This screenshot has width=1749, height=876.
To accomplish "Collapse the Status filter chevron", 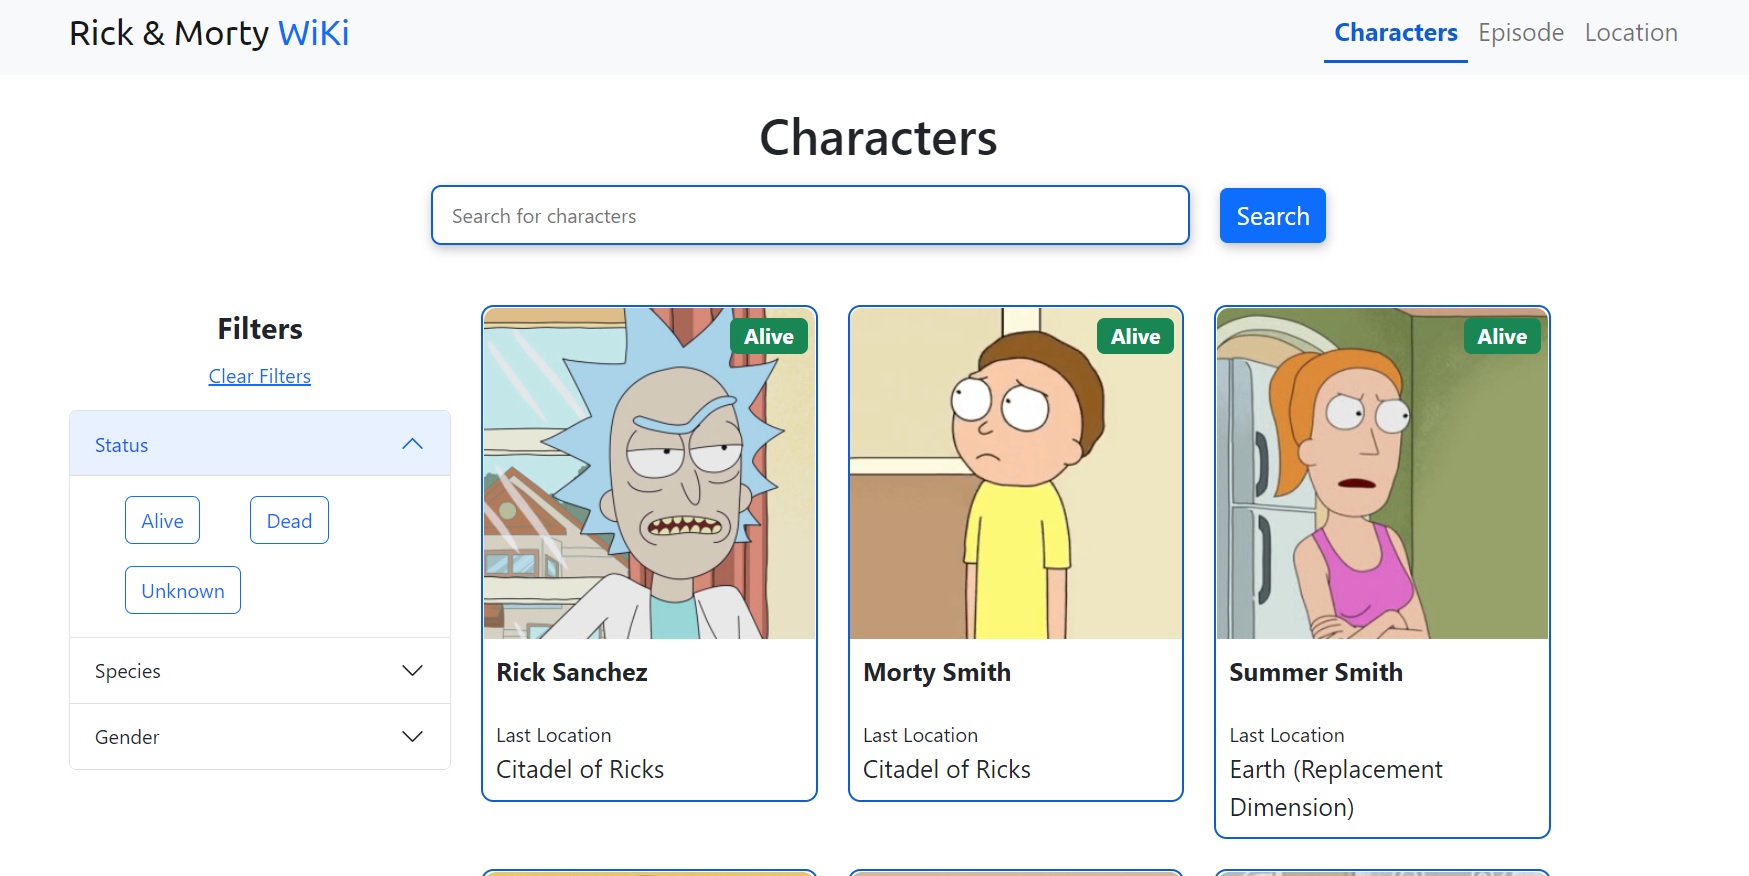I will pyautogui.click(x=412, y=444).
